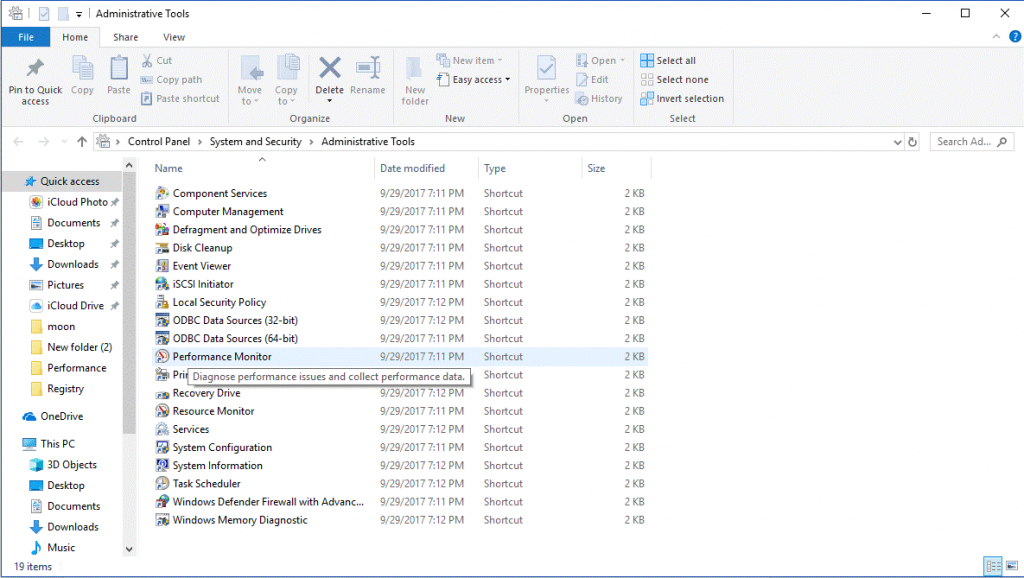
Task: Click the Paste ribbon icon
Action: coord(119,69)
